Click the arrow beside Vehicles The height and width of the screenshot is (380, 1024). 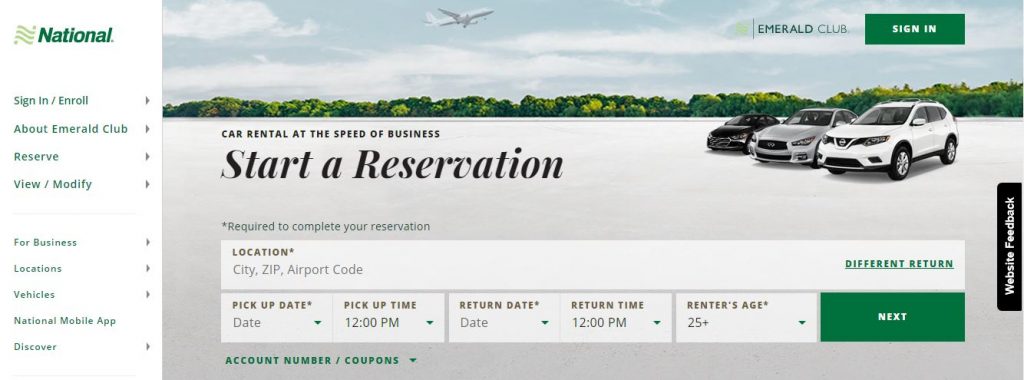[x=148, y=294]
